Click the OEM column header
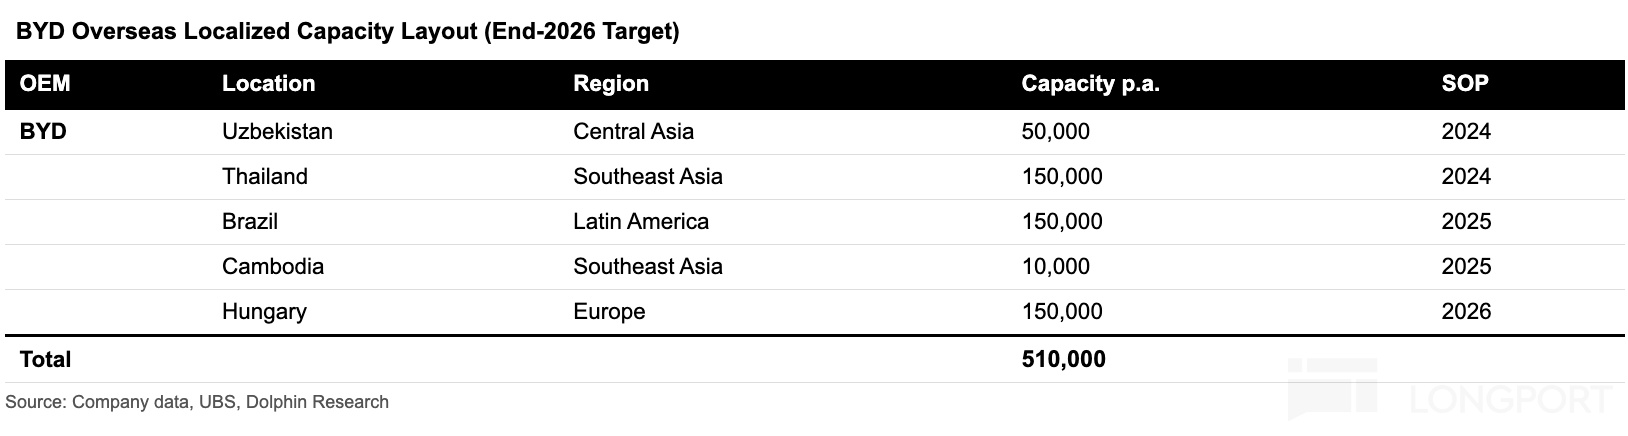 pos(45,84)
